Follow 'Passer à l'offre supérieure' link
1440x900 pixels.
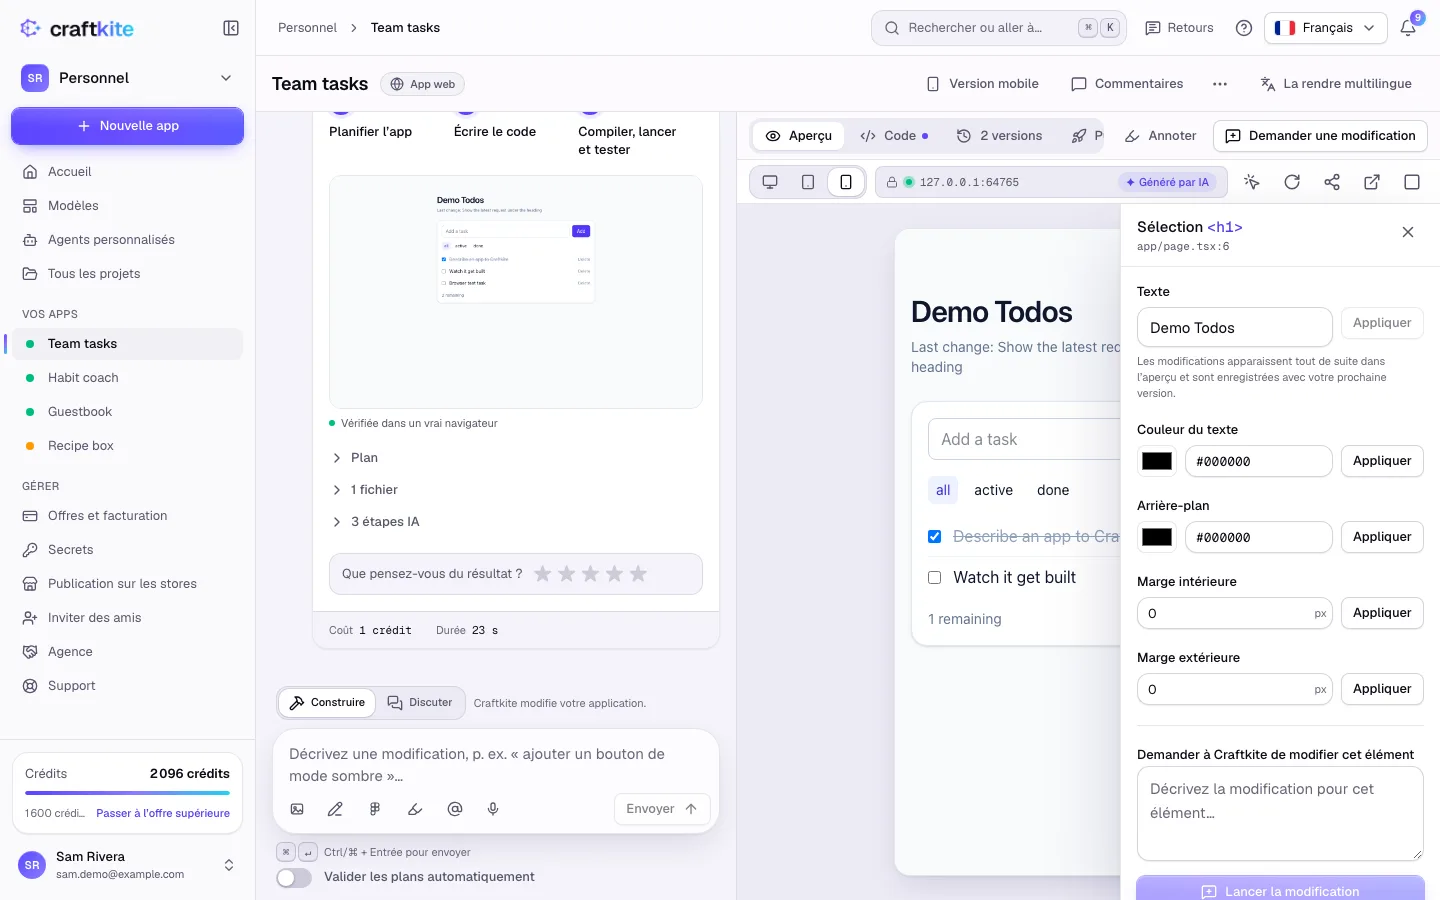(x=163, y=814)
